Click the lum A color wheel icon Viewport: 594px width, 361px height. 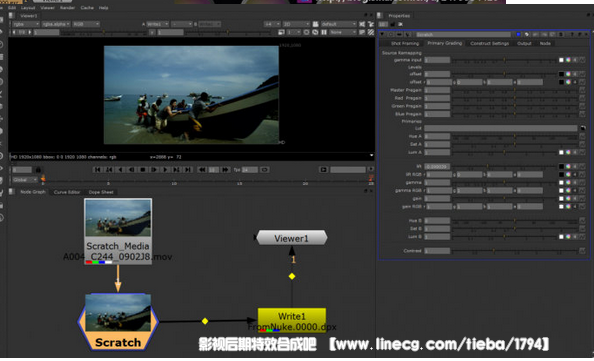[568, 152]
